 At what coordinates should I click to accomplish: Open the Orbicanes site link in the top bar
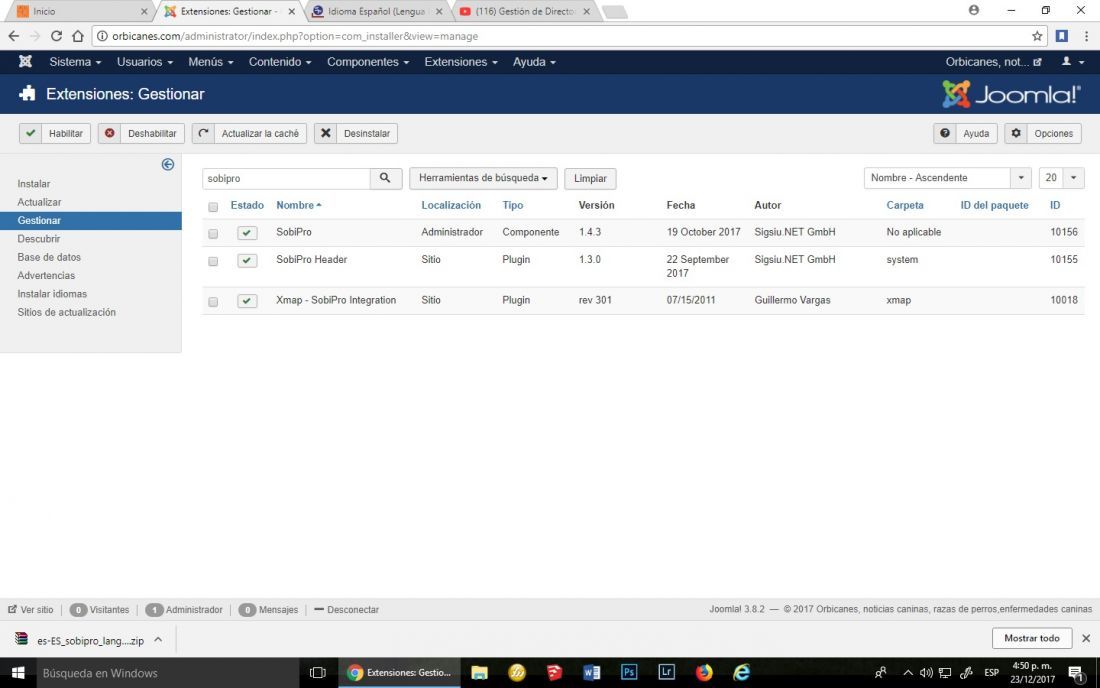[x=993, y=62]
